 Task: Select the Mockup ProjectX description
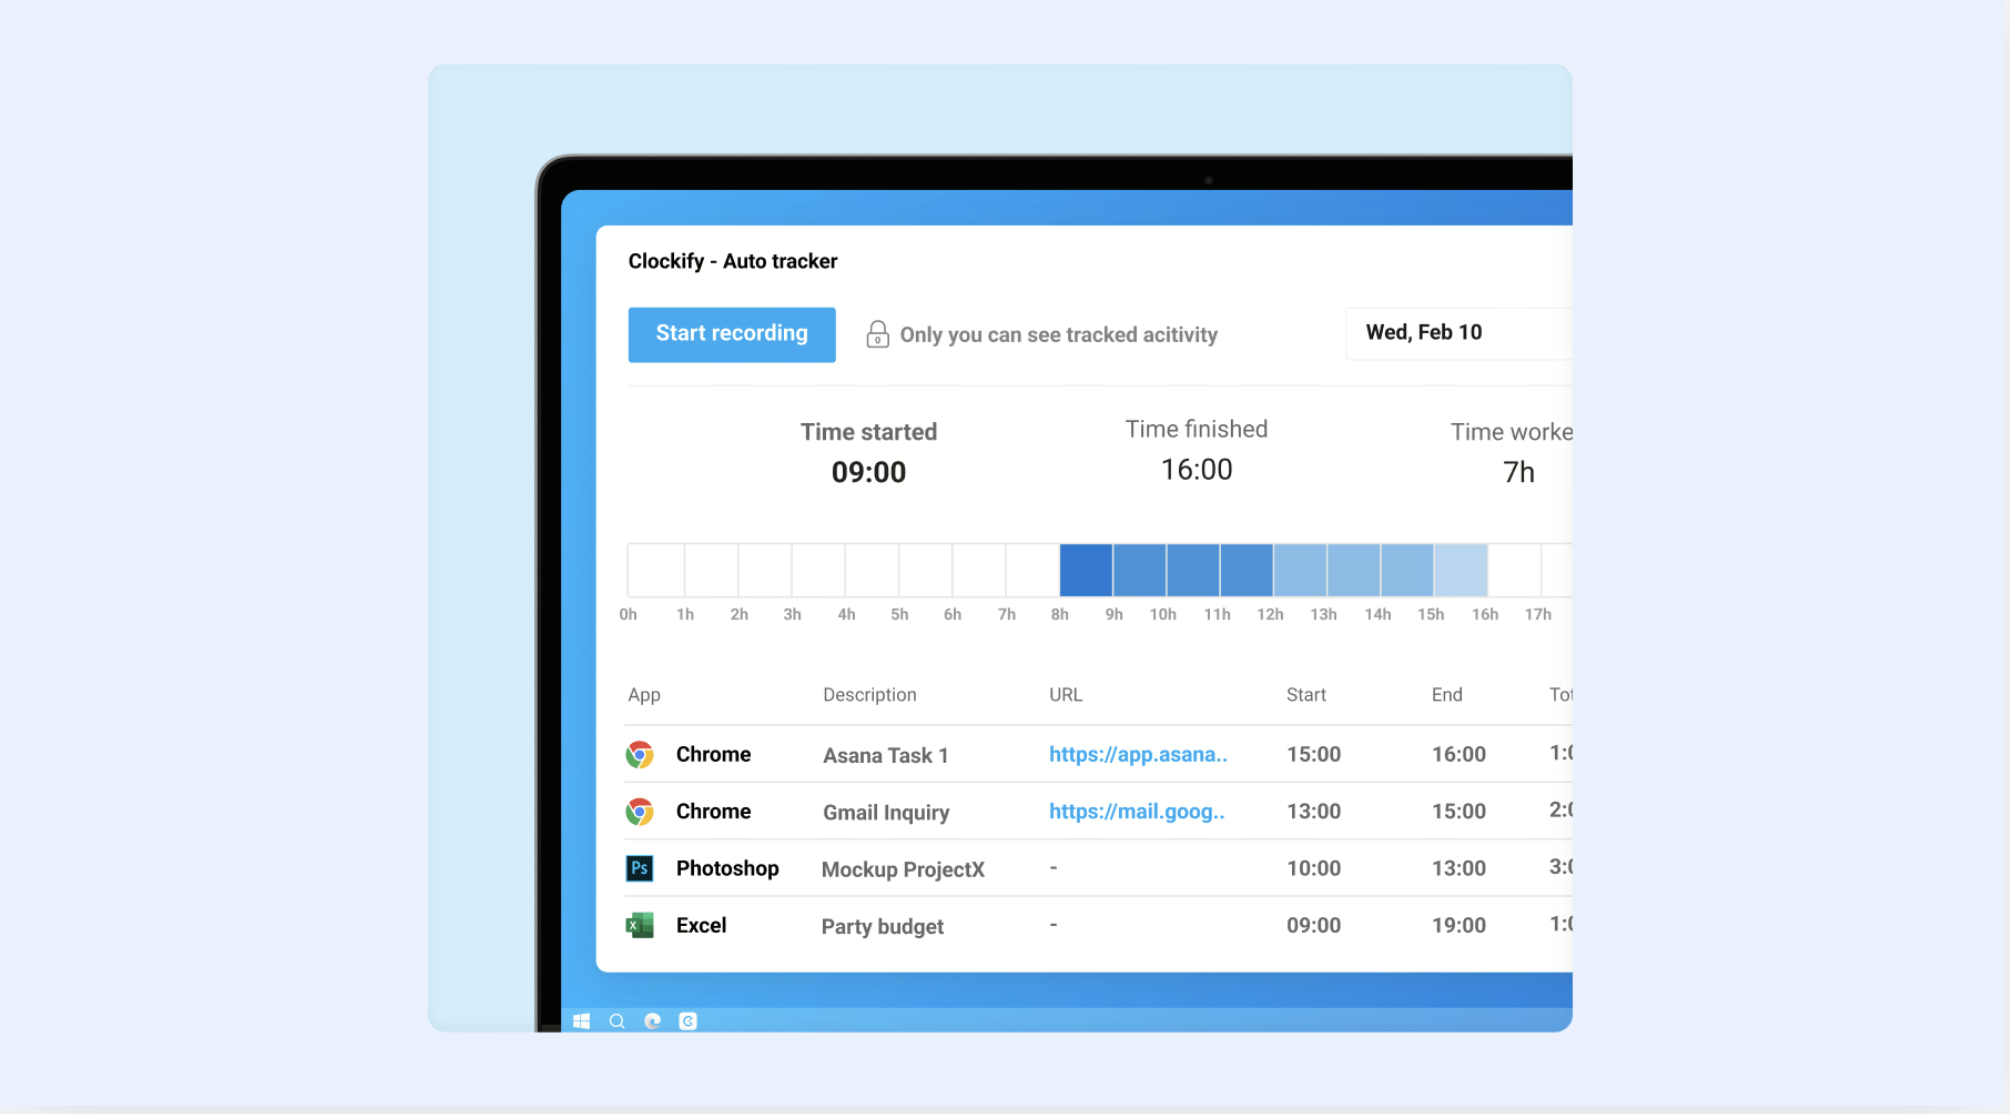click(903, 870)
